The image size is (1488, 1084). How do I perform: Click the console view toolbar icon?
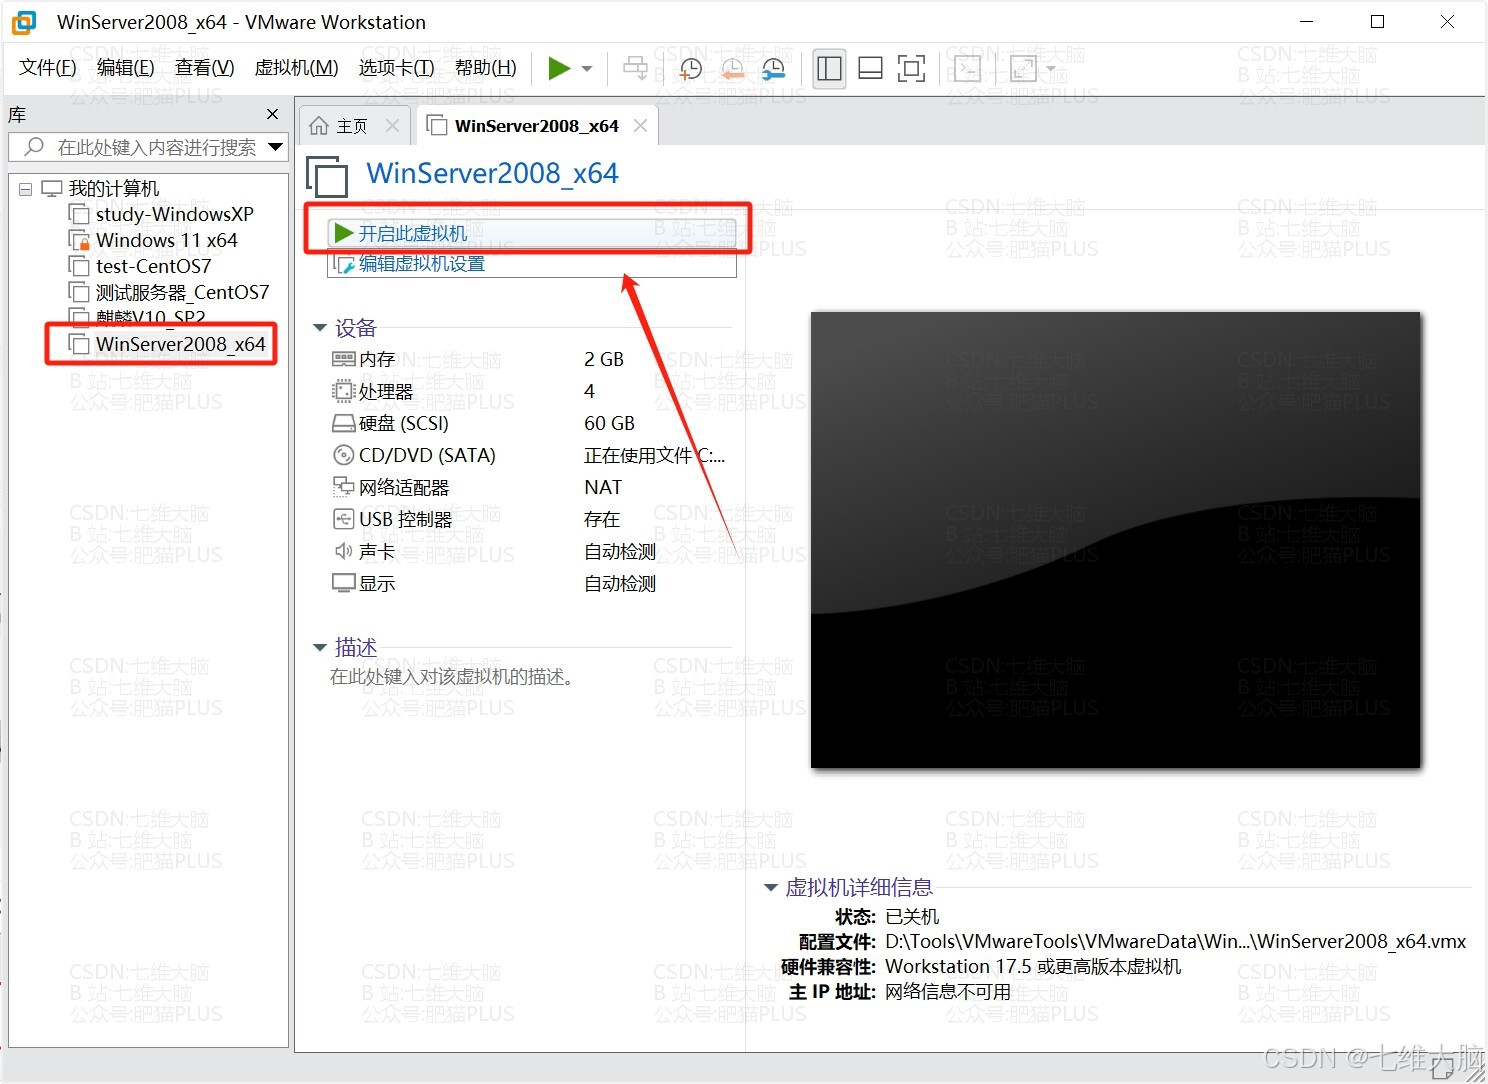pyautogui.click(x=967, y=68)
